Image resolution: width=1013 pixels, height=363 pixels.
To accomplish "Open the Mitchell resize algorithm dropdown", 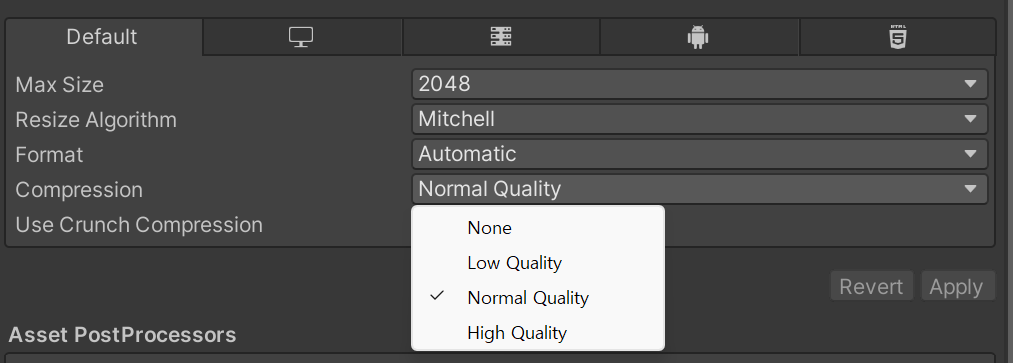I will point(700,119).
